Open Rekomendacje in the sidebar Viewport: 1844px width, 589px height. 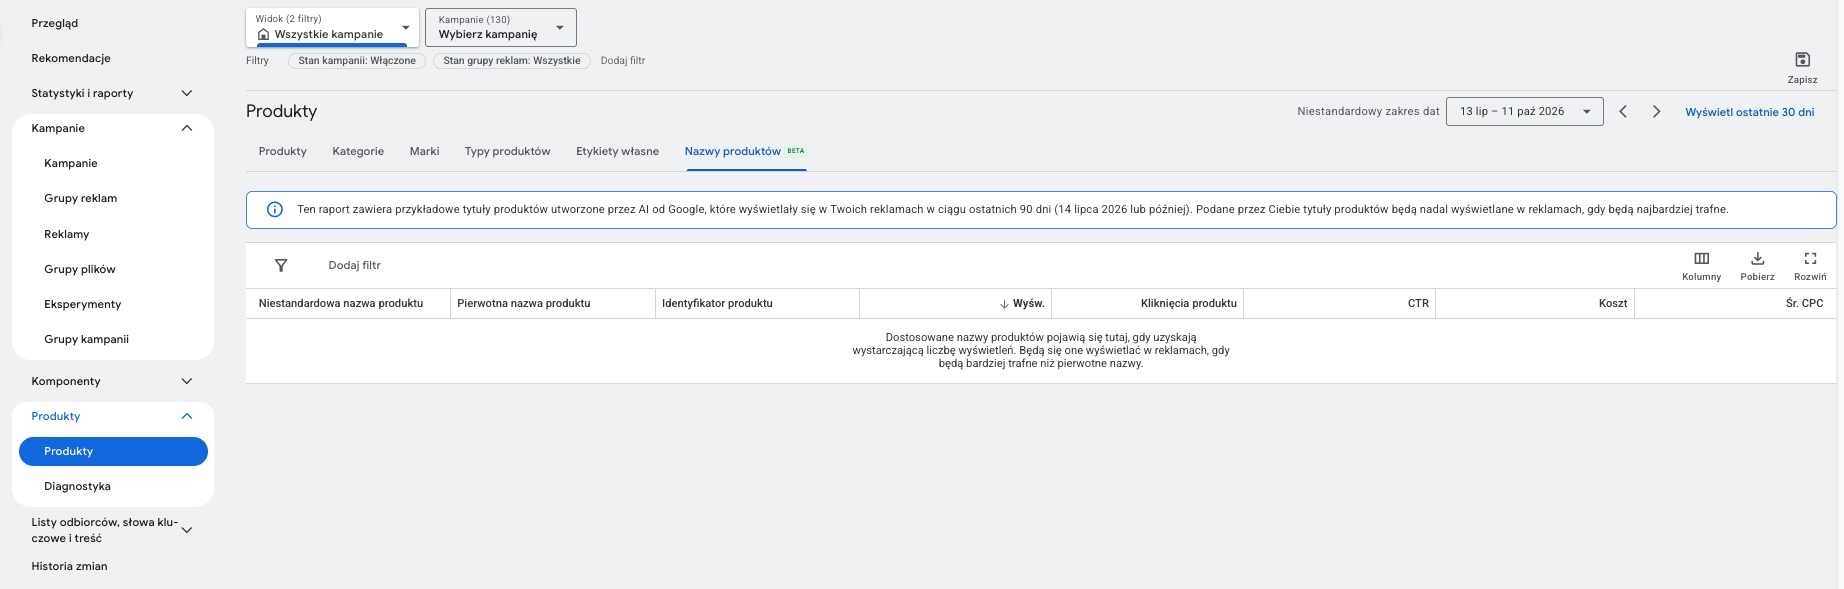pos(71,58)
